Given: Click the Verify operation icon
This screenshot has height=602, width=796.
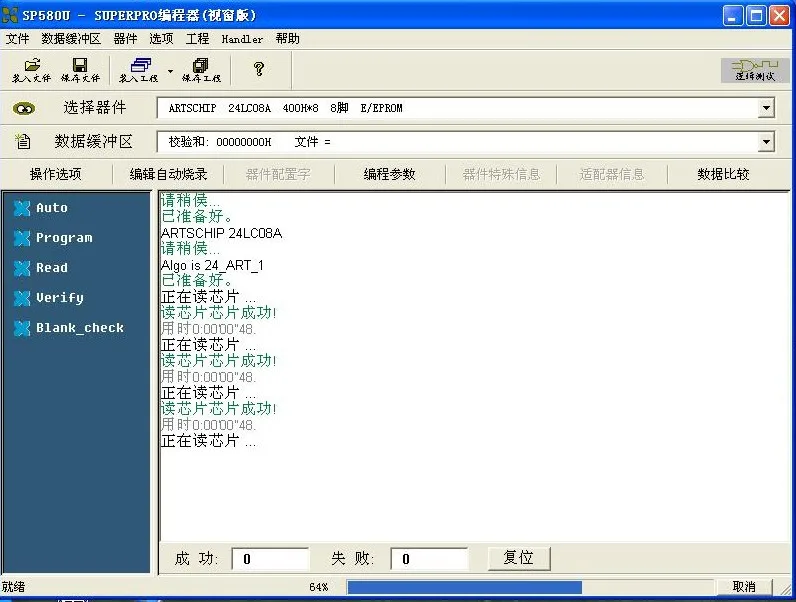Looking at the screenshot, I should [x=22, y=298].
